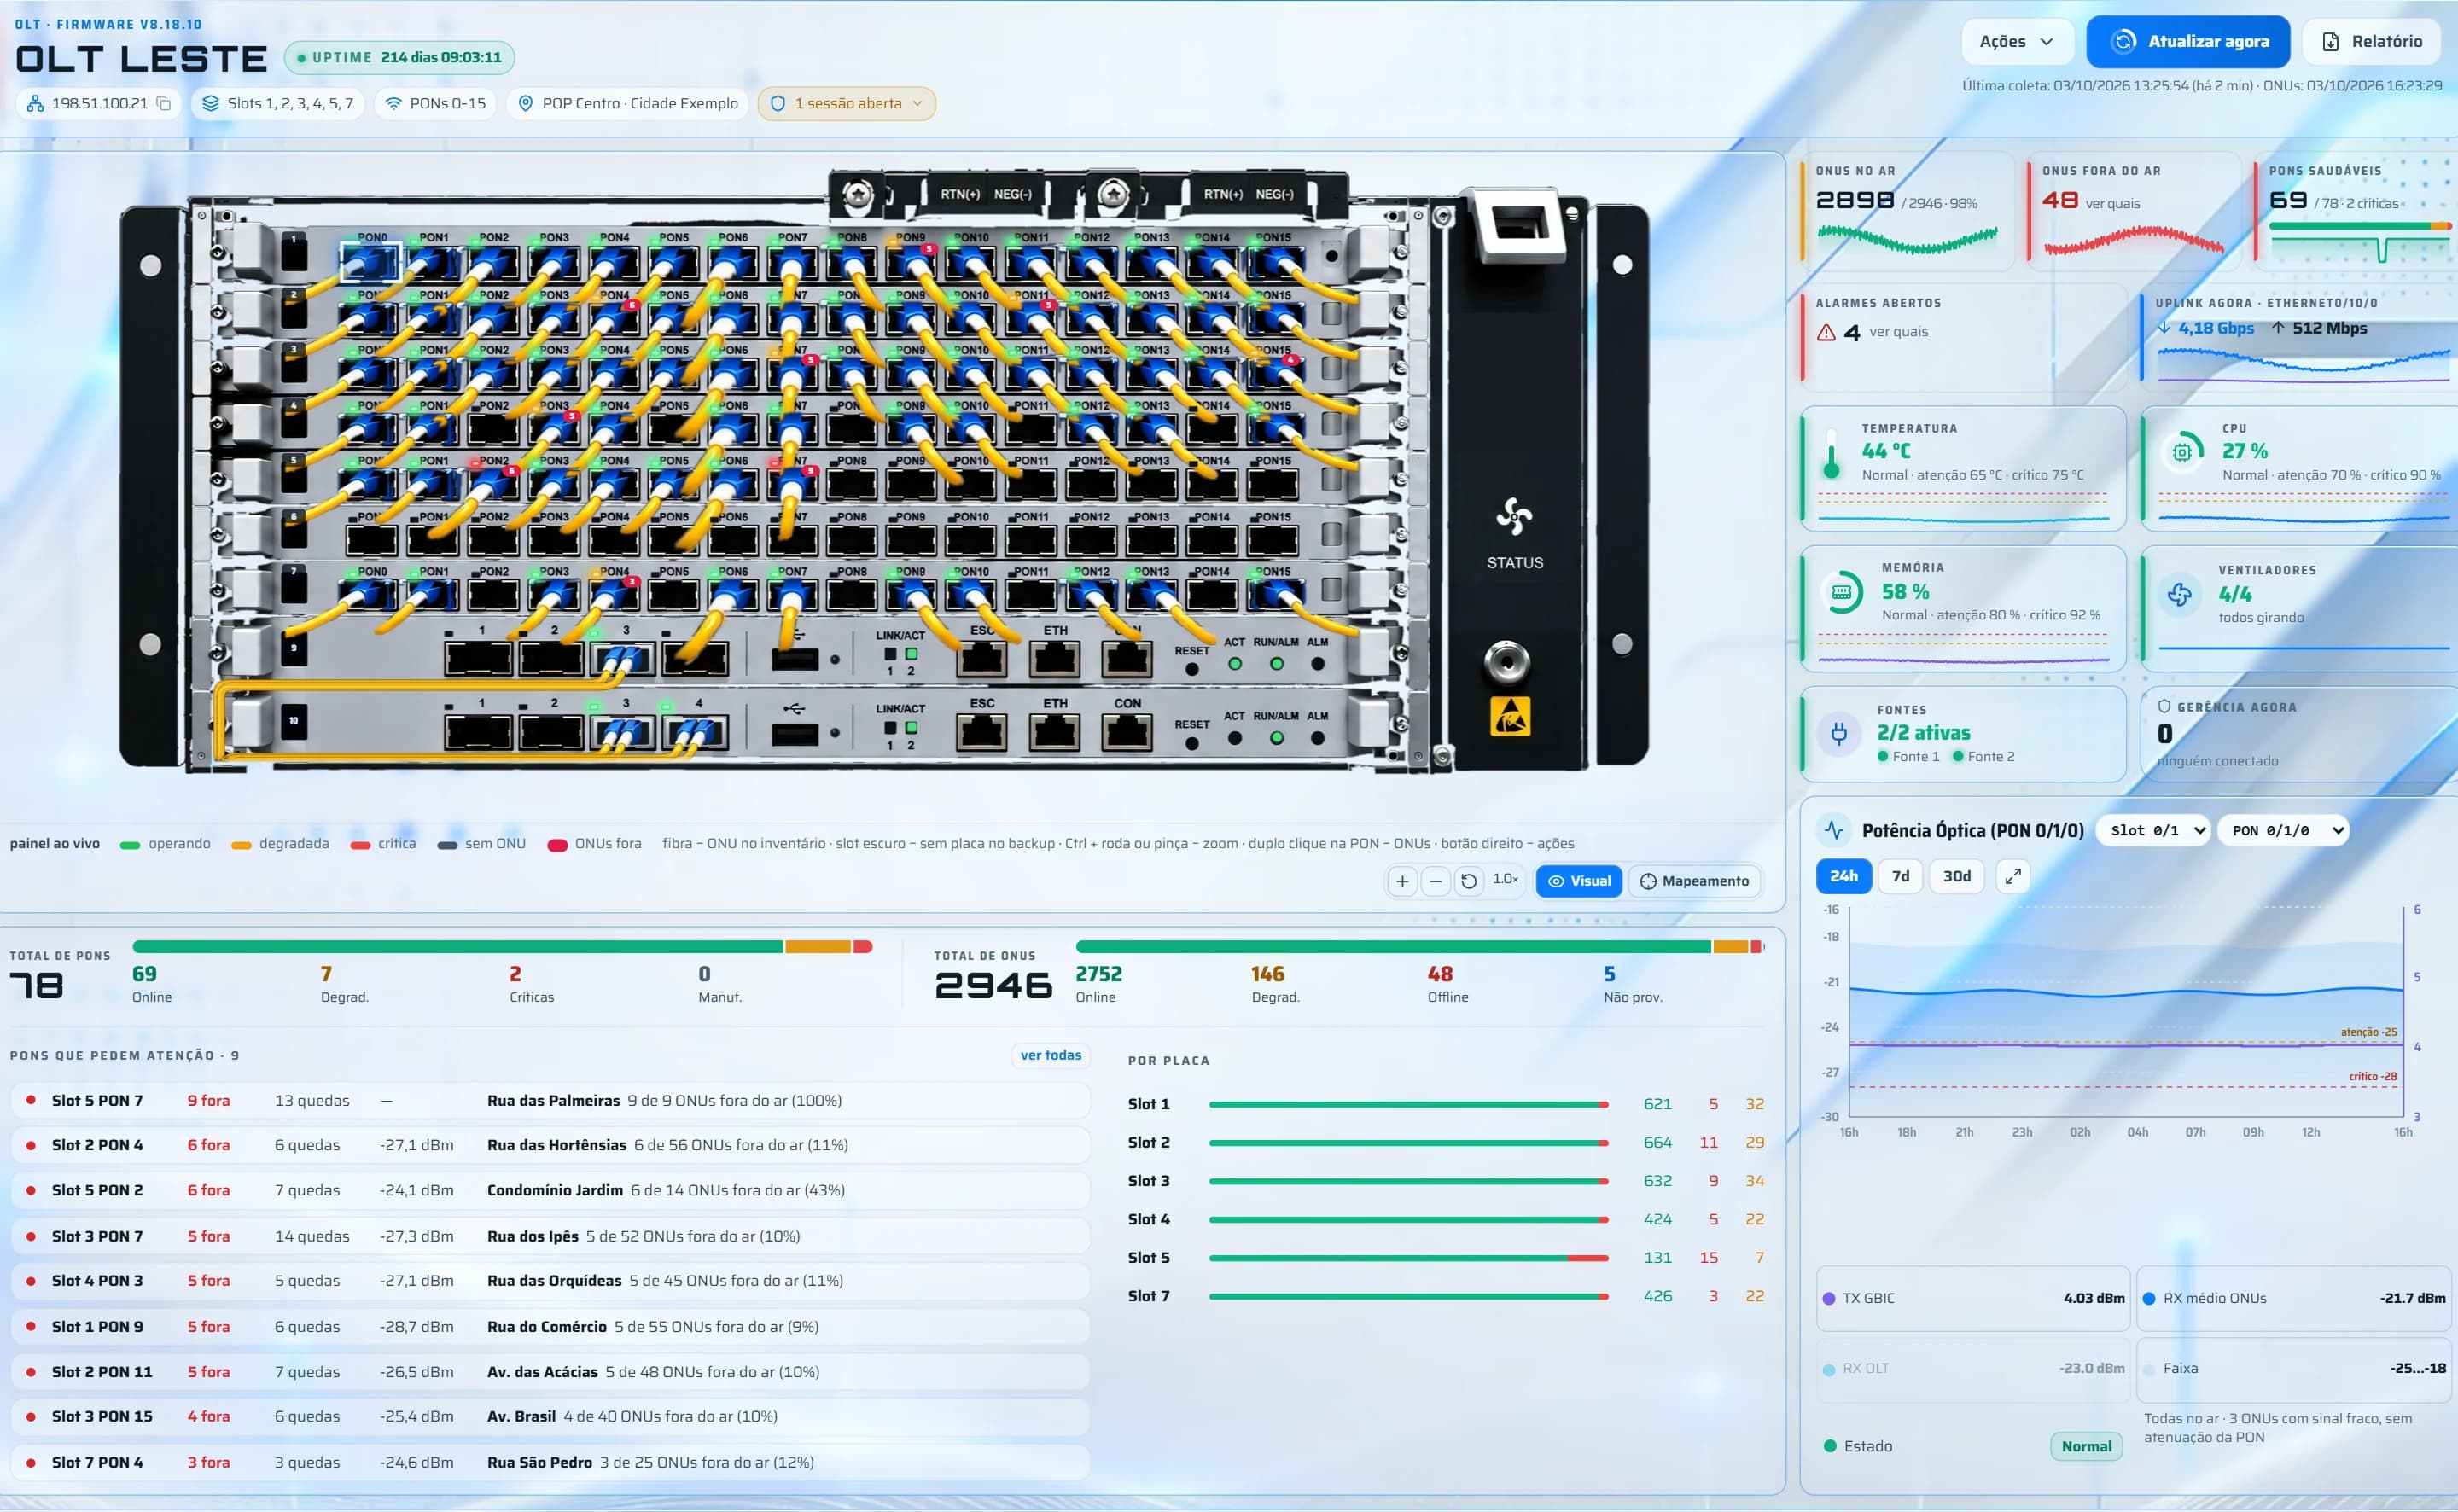Click the fan STATUS icon on chassis
Screen dimensions: 2458x1512
[x=1514, y=516]
